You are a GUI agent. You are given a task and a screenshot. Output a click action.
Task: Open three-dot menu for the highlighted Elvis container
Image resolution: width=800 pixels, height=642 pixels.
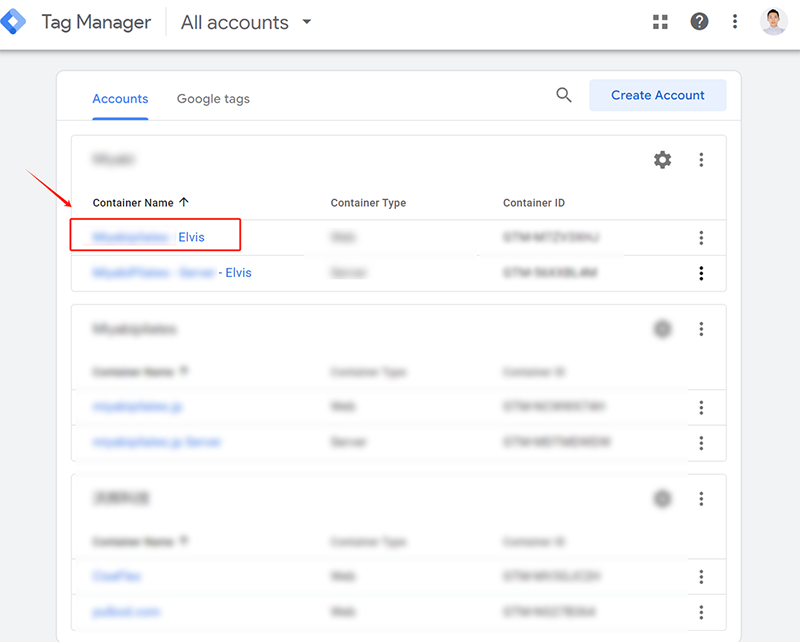(x=701, y=238)
